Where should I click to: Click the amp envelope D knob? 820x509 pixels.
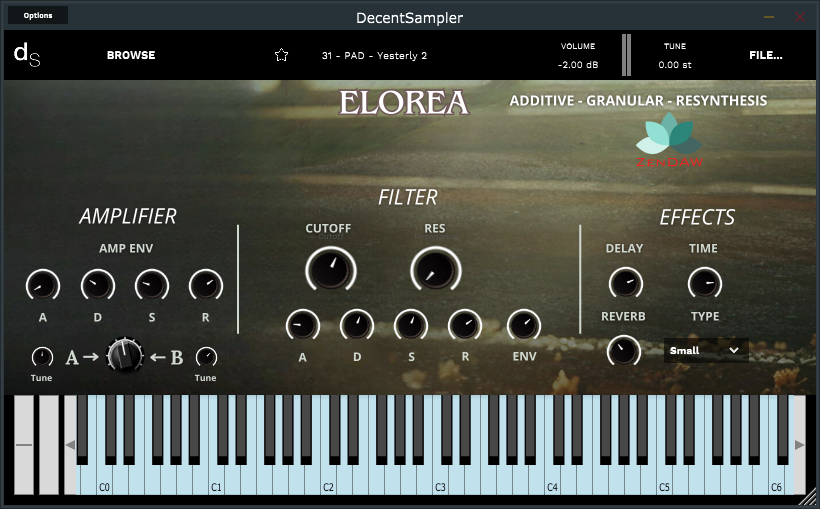tap(98, 286)
